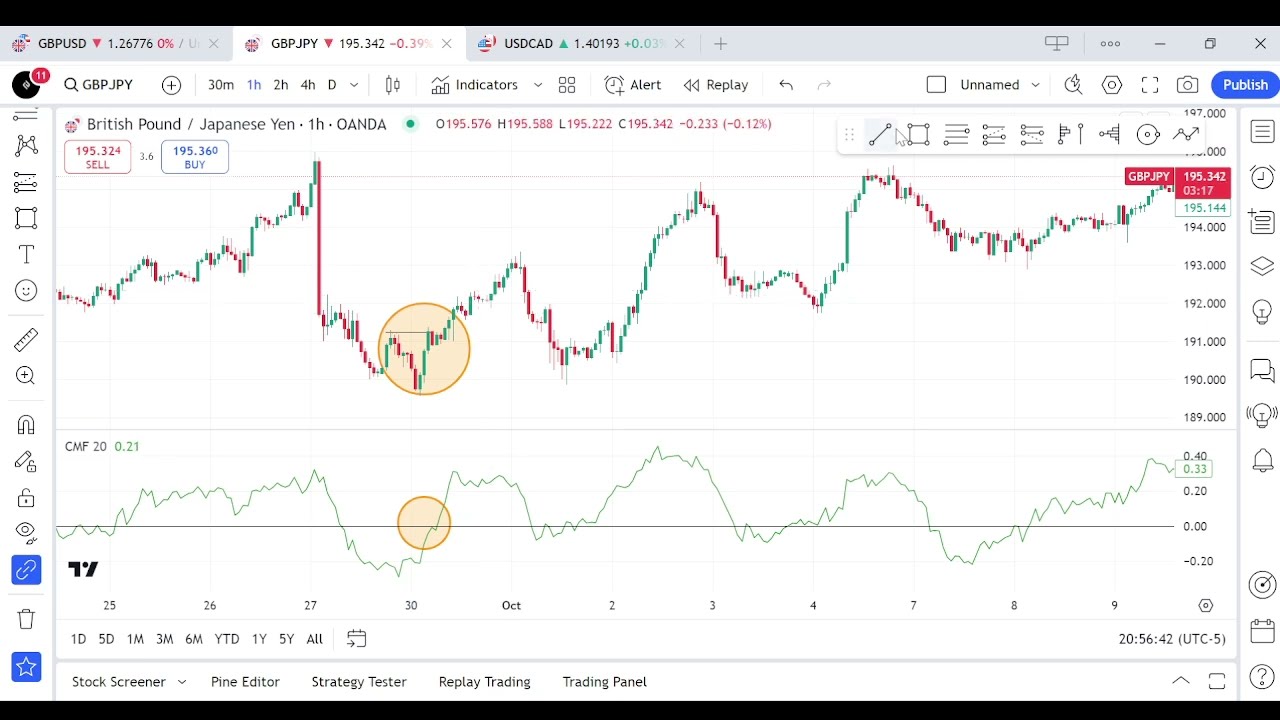Toggle the drawing sync link icon

tap(26, 570)
